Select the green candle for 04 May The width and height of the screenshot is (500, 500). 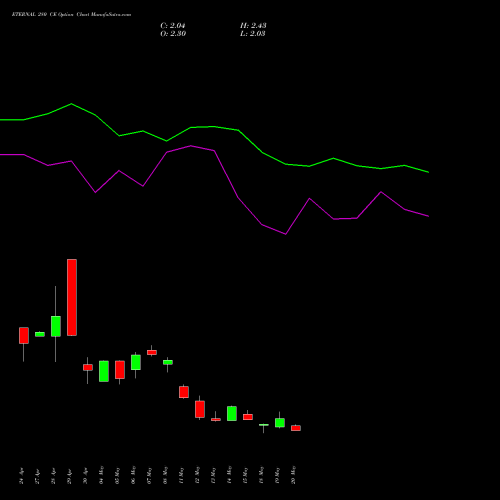point(104,371)
